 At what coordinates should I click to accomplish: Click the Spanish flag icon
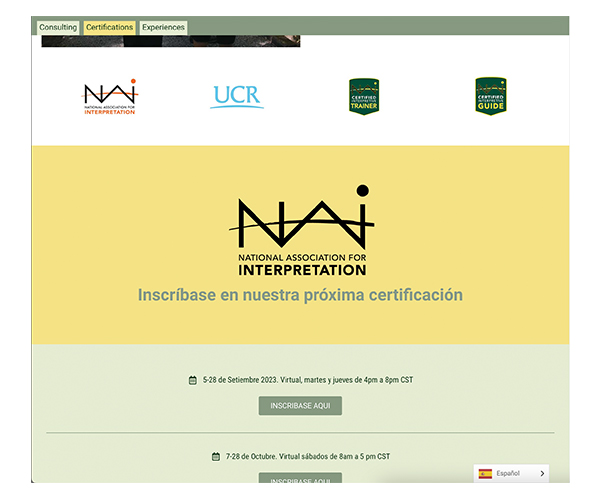click(x=485, y=474)
